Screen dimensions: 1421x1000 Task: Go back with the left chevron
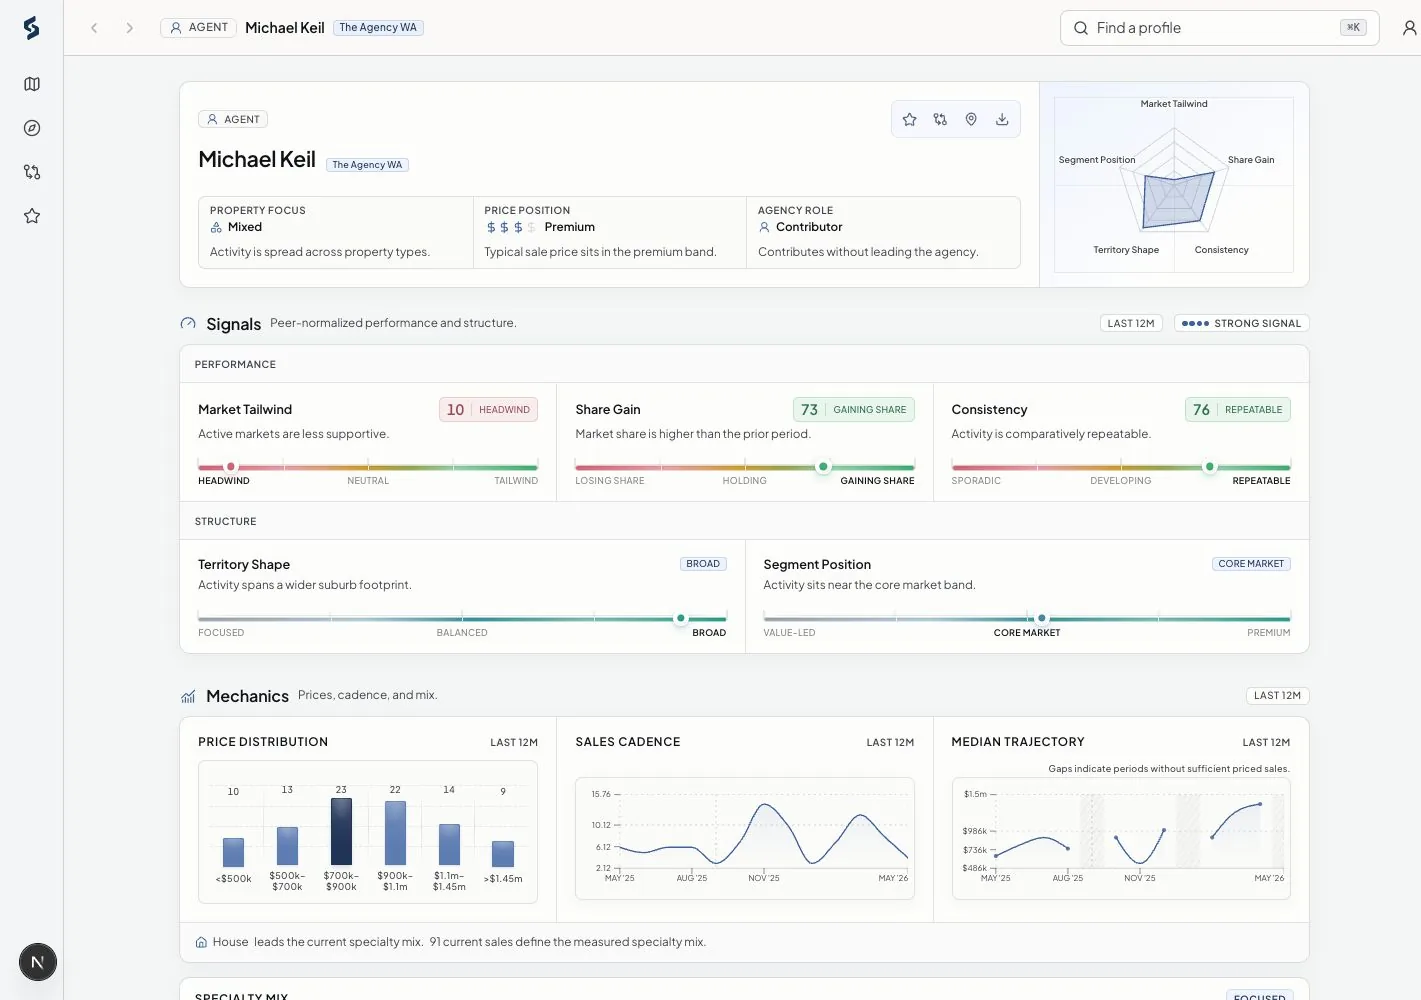click(94, 28)
